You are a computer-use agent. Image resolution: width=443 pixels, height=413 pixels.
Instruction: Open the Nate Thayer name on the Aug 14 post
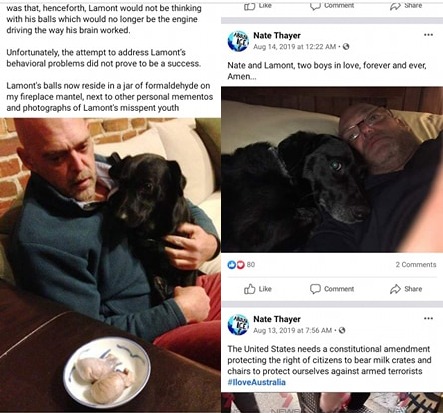coord(277,35)
